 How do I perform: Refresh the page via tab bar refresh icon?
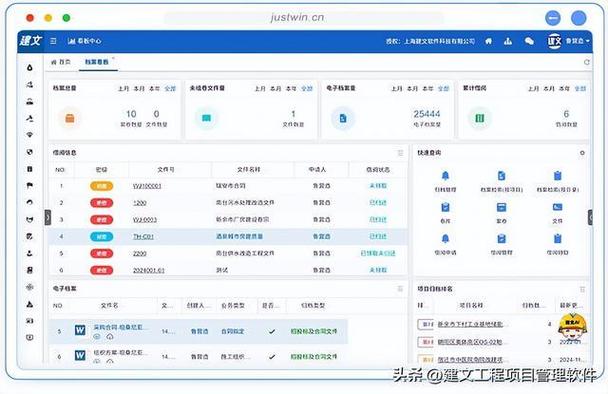(x=587, y=62)
